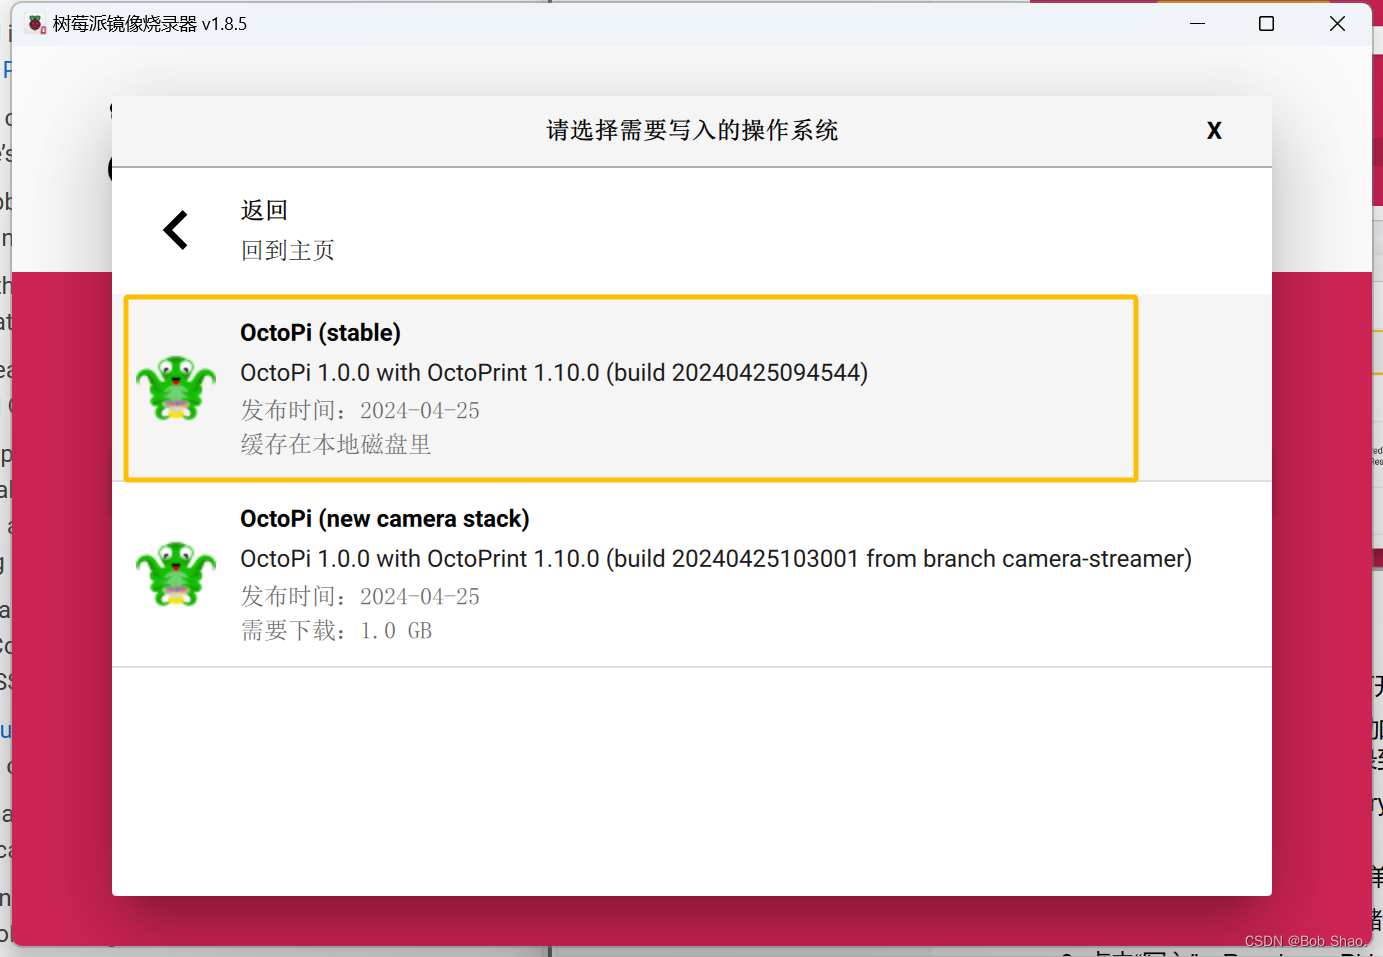This screenshot has height=957, width=1383.
Task: Click the build 20240425094544 description line
Action: (554, 373)
